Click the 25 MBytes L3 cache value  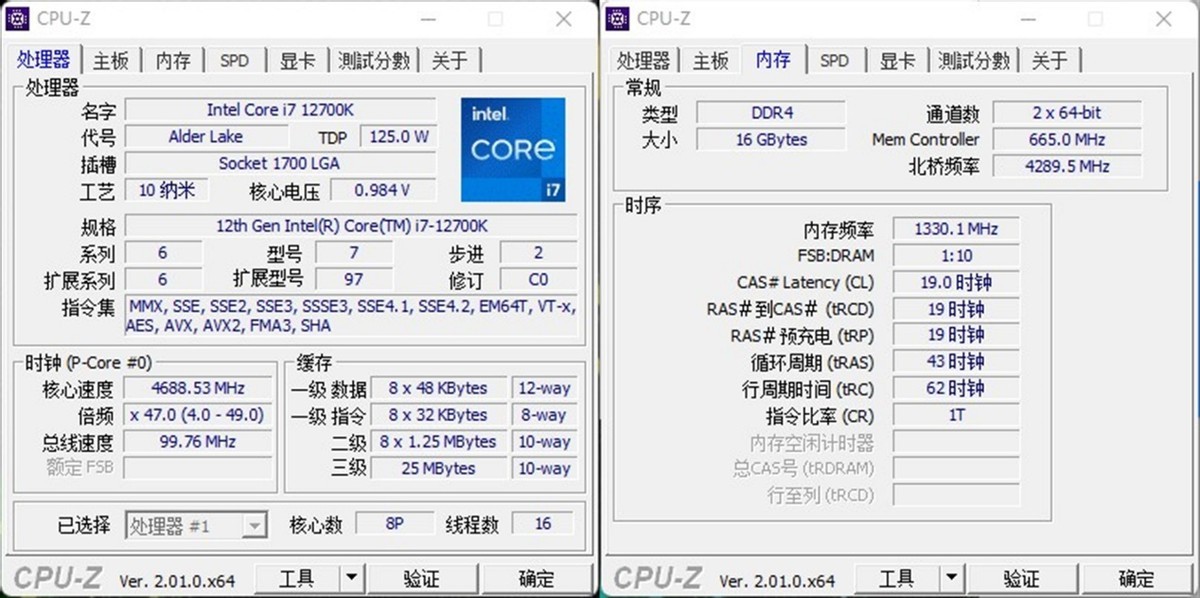[438, 468]
